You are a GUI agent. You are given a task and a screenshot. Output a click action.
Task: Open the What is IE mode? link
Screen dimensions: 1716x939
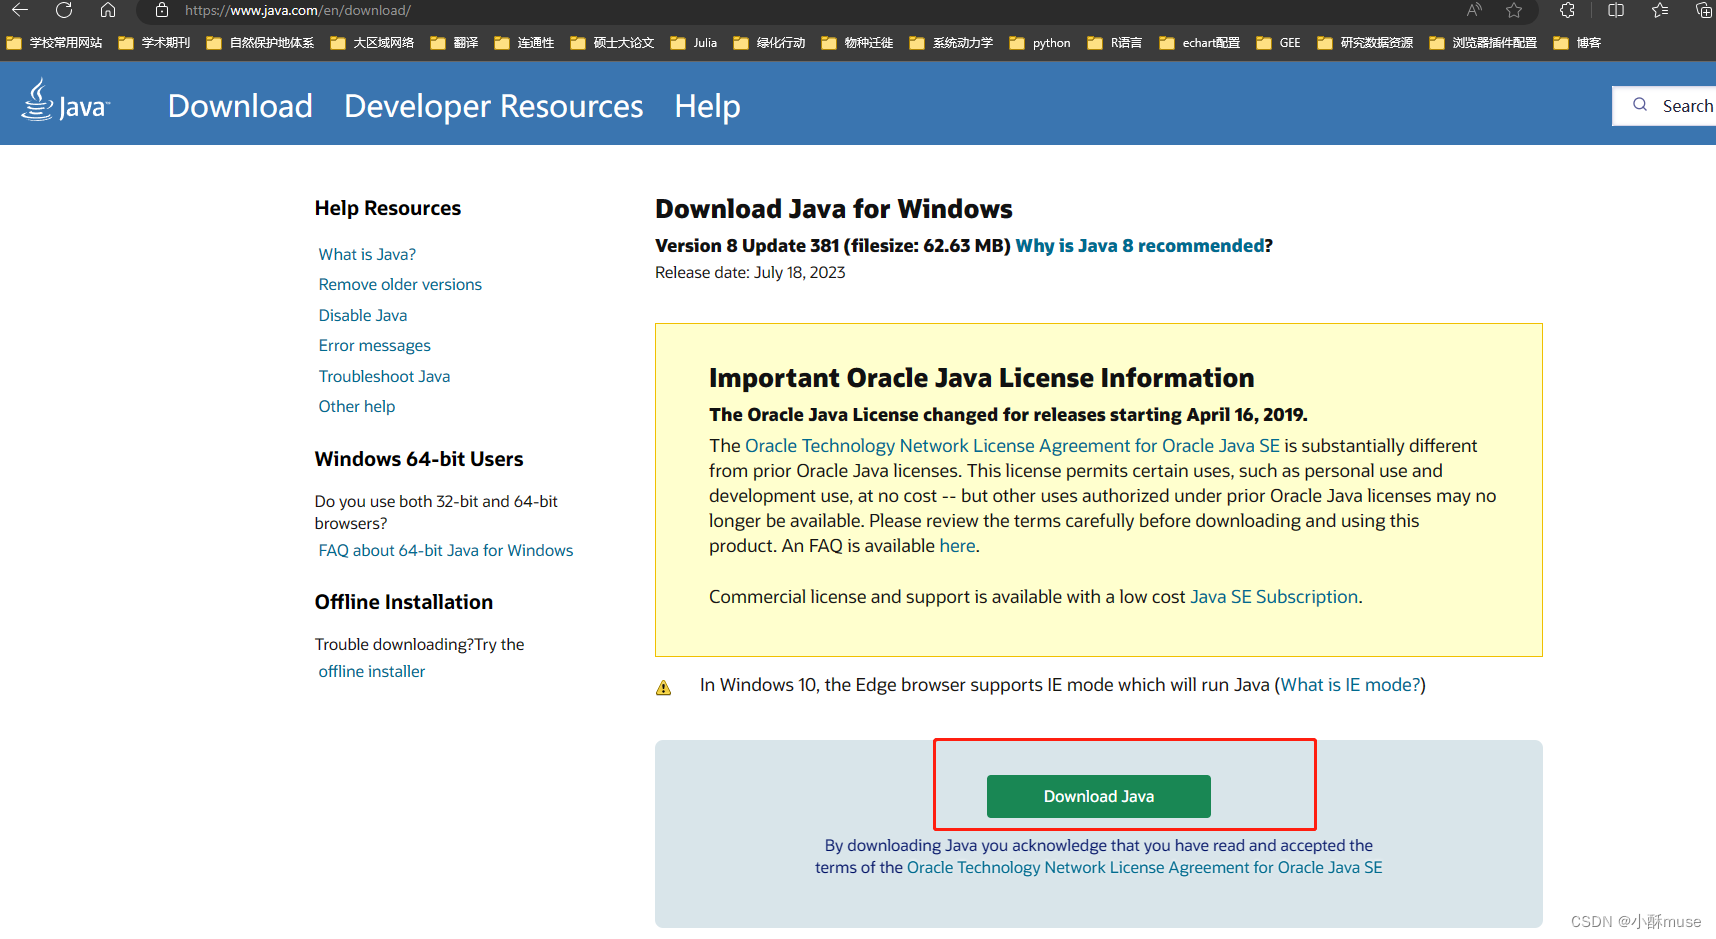[x=1350, y=685]
